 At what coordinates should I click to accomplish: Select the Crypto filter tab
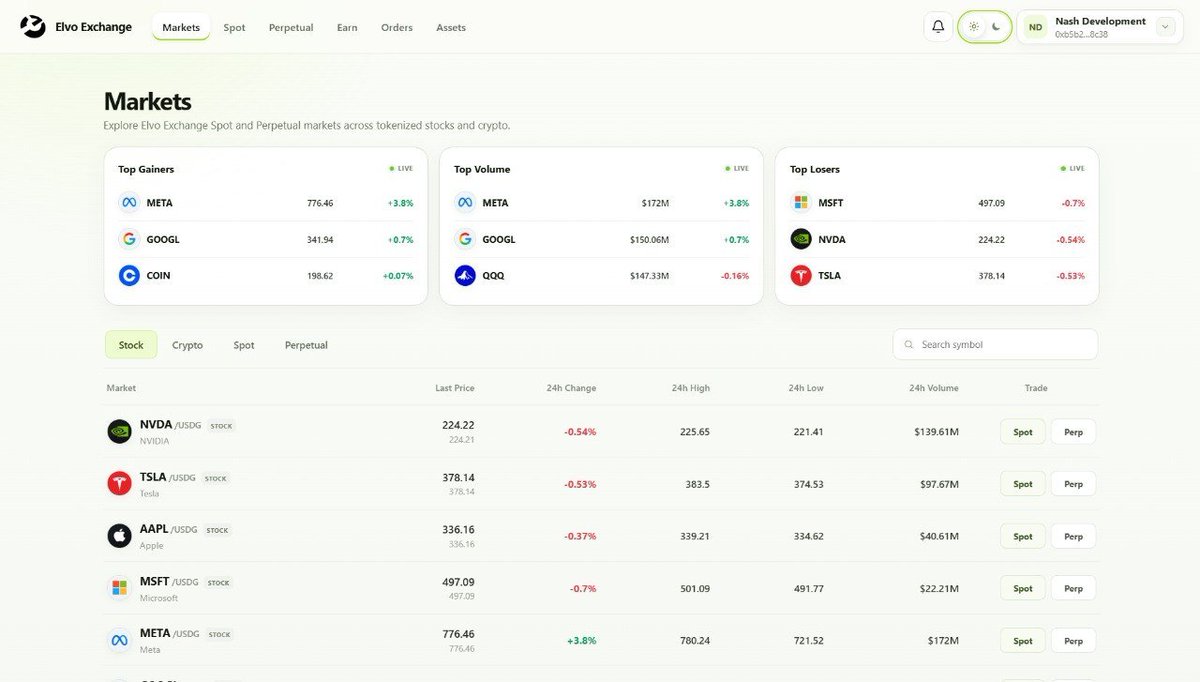click(x=187, y=345)
